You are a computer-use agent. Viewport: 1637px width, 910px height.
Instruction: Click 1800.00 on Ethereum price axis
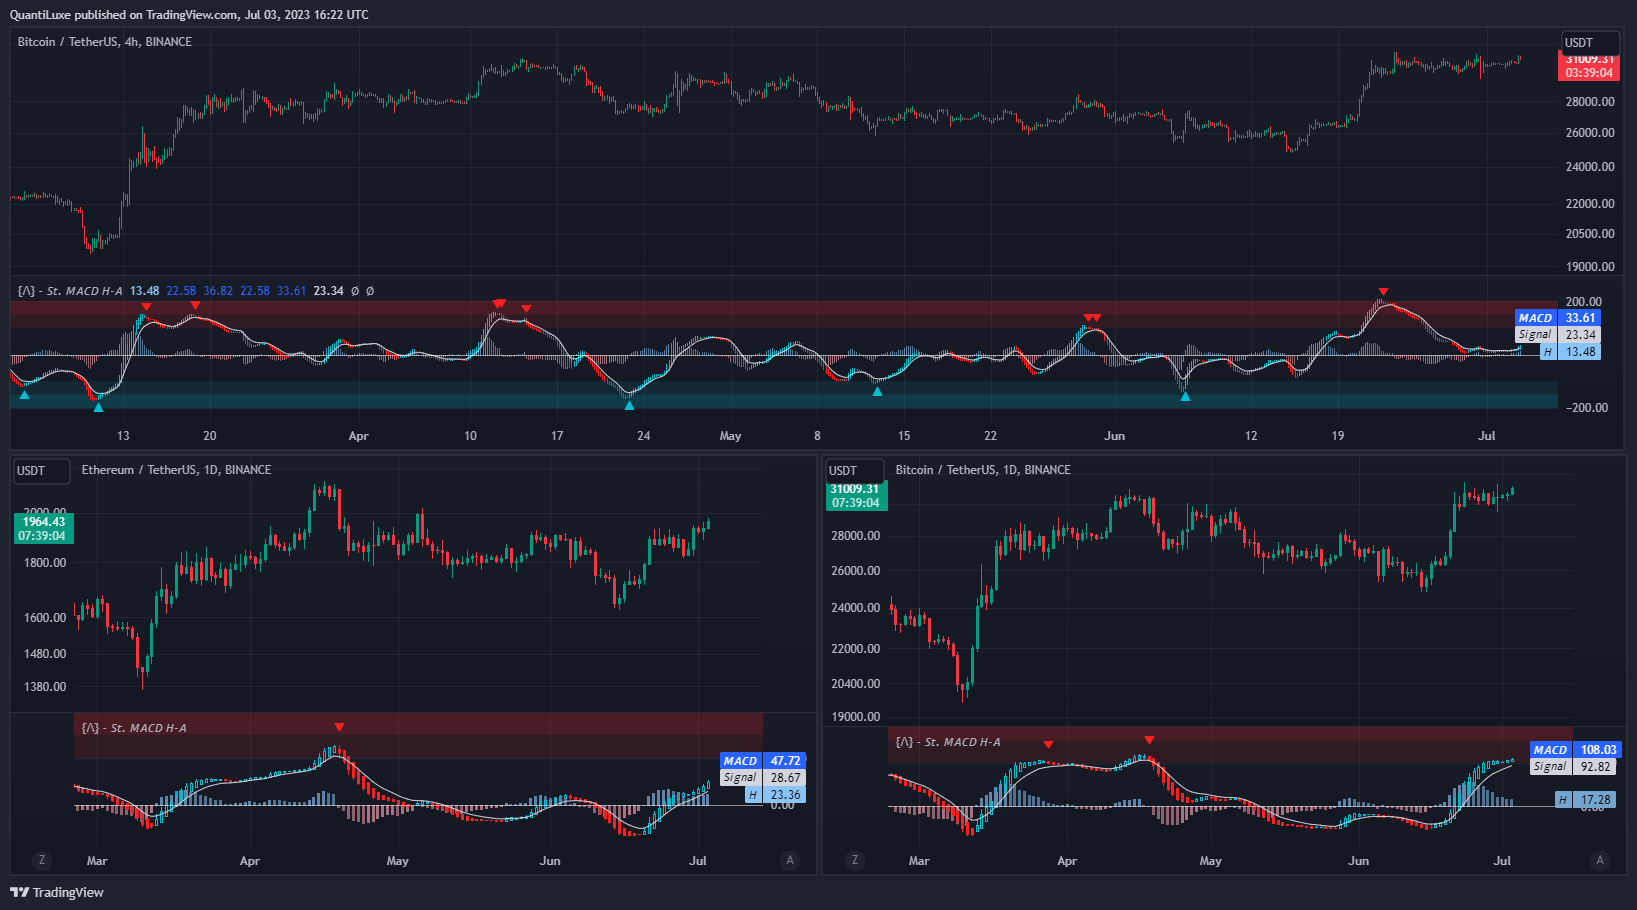(x=45, y=563)
